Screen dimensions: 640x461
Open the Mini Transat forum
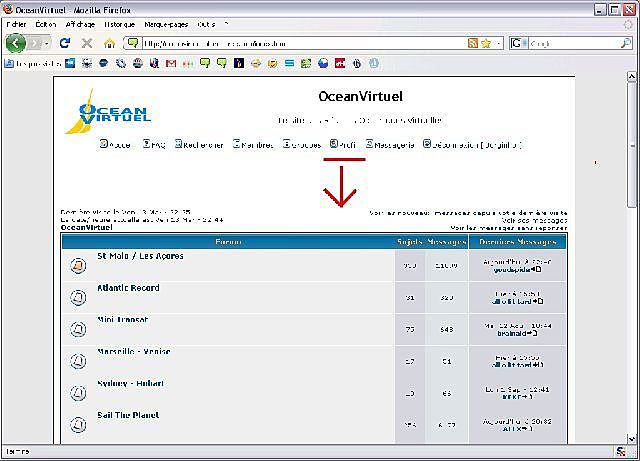pyautogui.click(x=122, y=320)
